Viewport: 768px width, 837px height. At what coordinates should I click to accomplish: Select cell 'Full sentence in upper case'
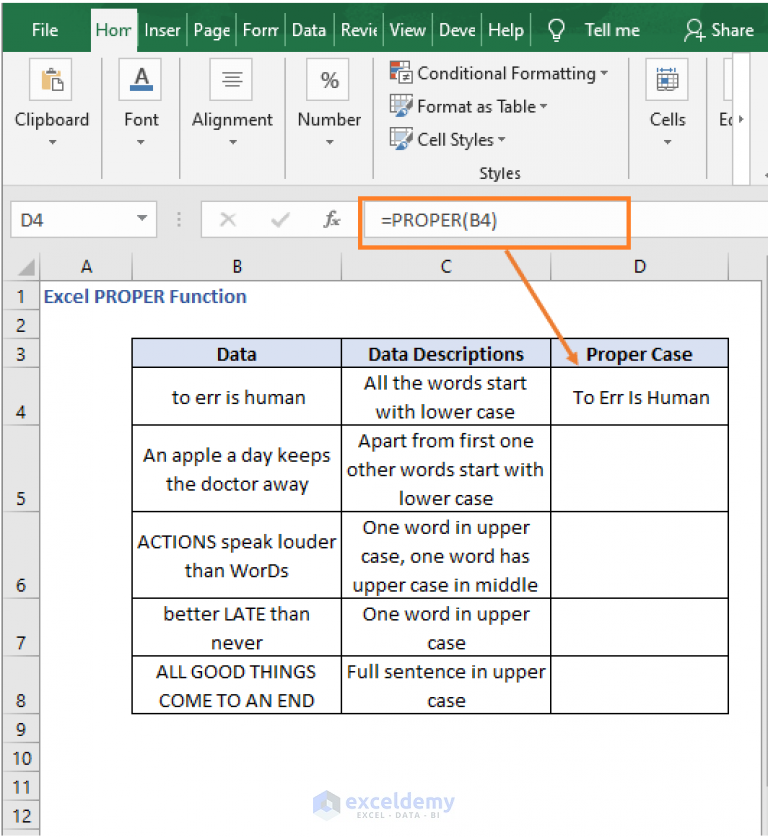tap(446, 685)
